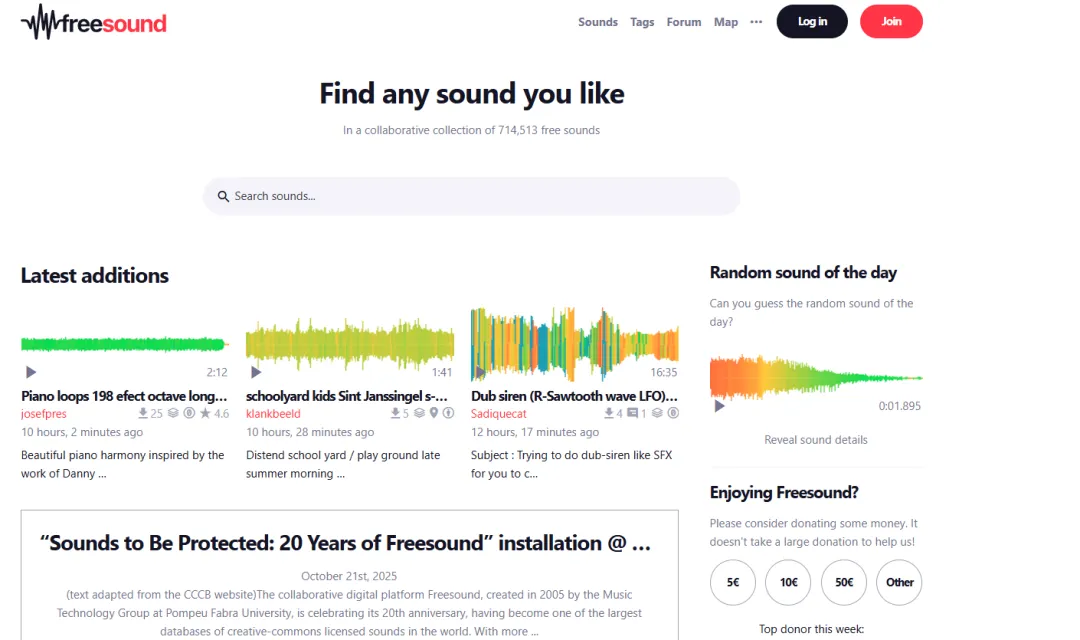1080x640 pixels.
Task: Click the Search sounds input field
Action: tap(472, 196)
